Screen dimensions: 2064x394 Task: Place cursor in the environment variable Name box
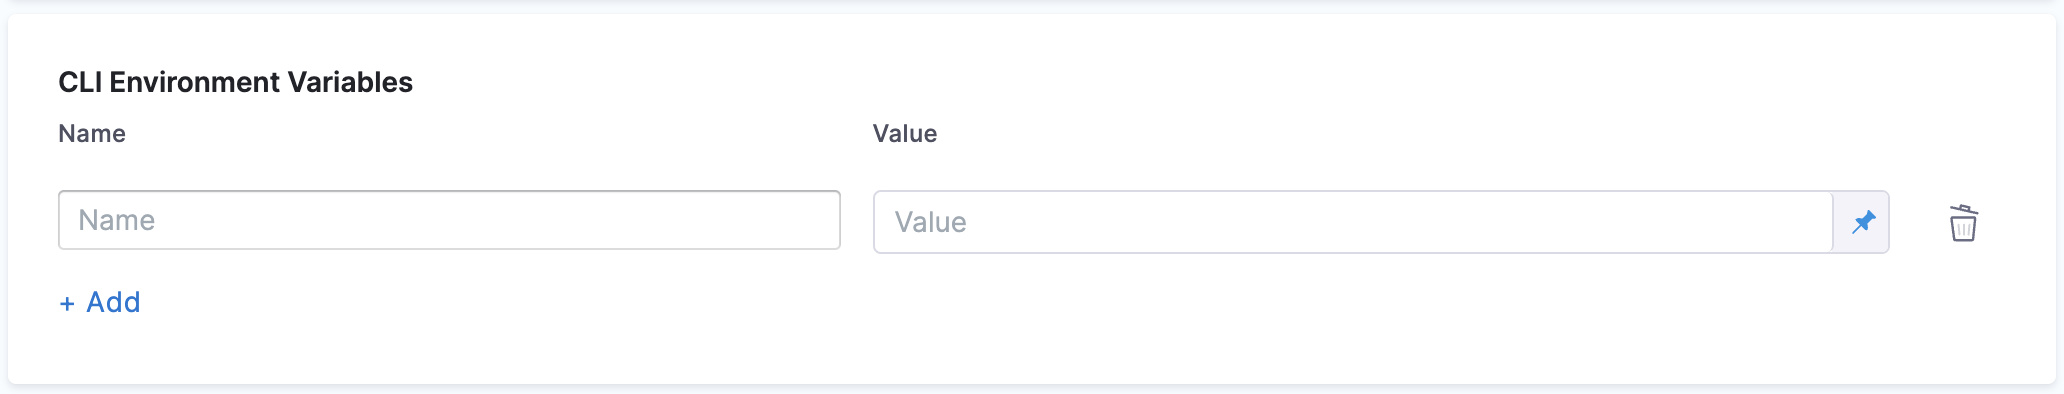point(449,220)
